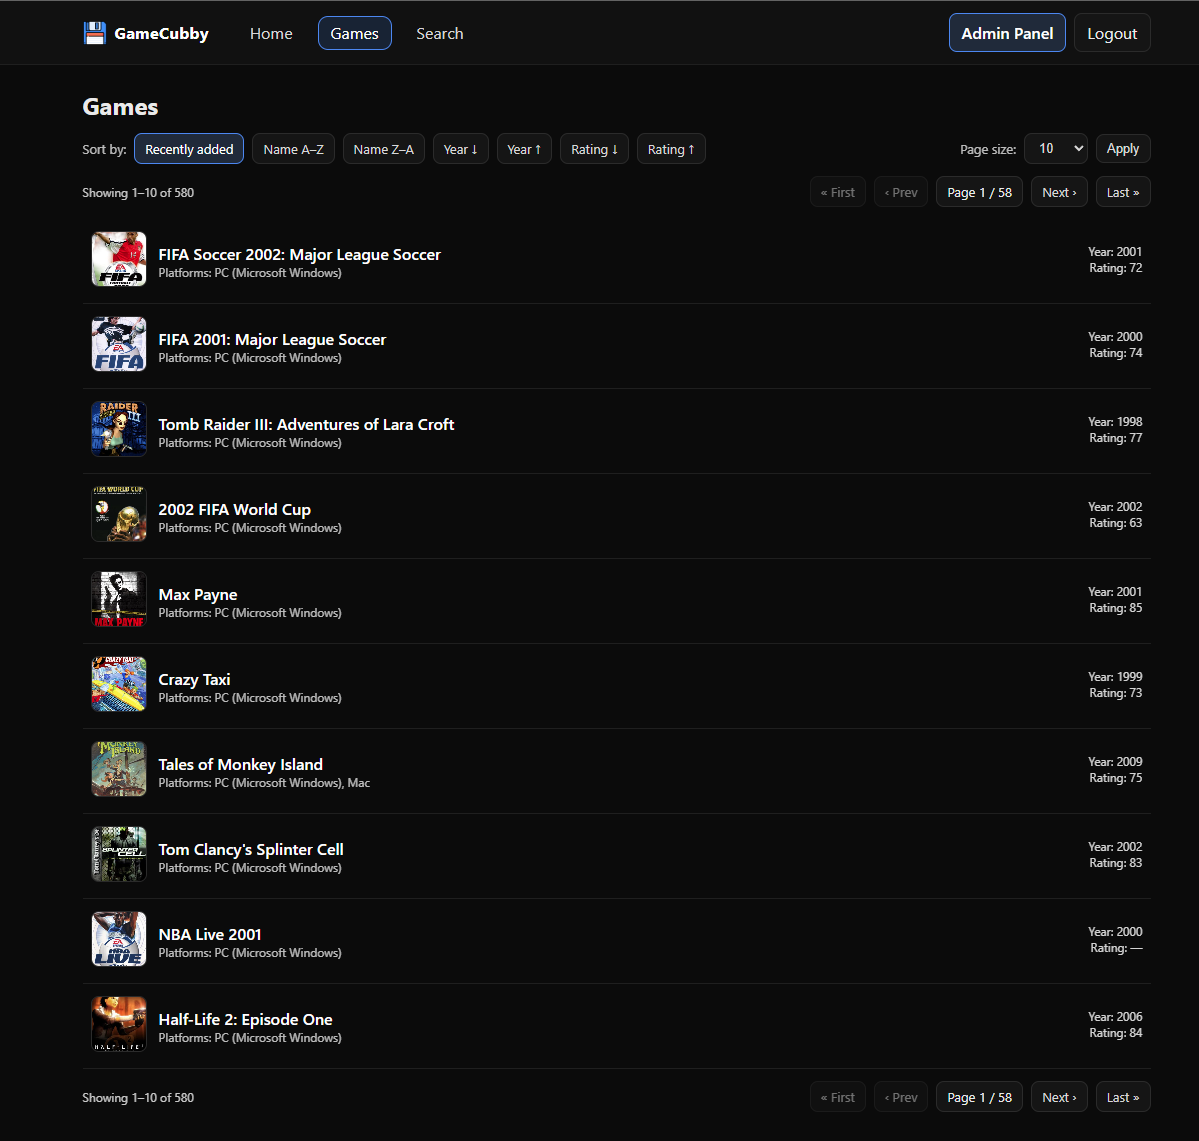Open the NBA Live 2001 title

tap(210, 933)
